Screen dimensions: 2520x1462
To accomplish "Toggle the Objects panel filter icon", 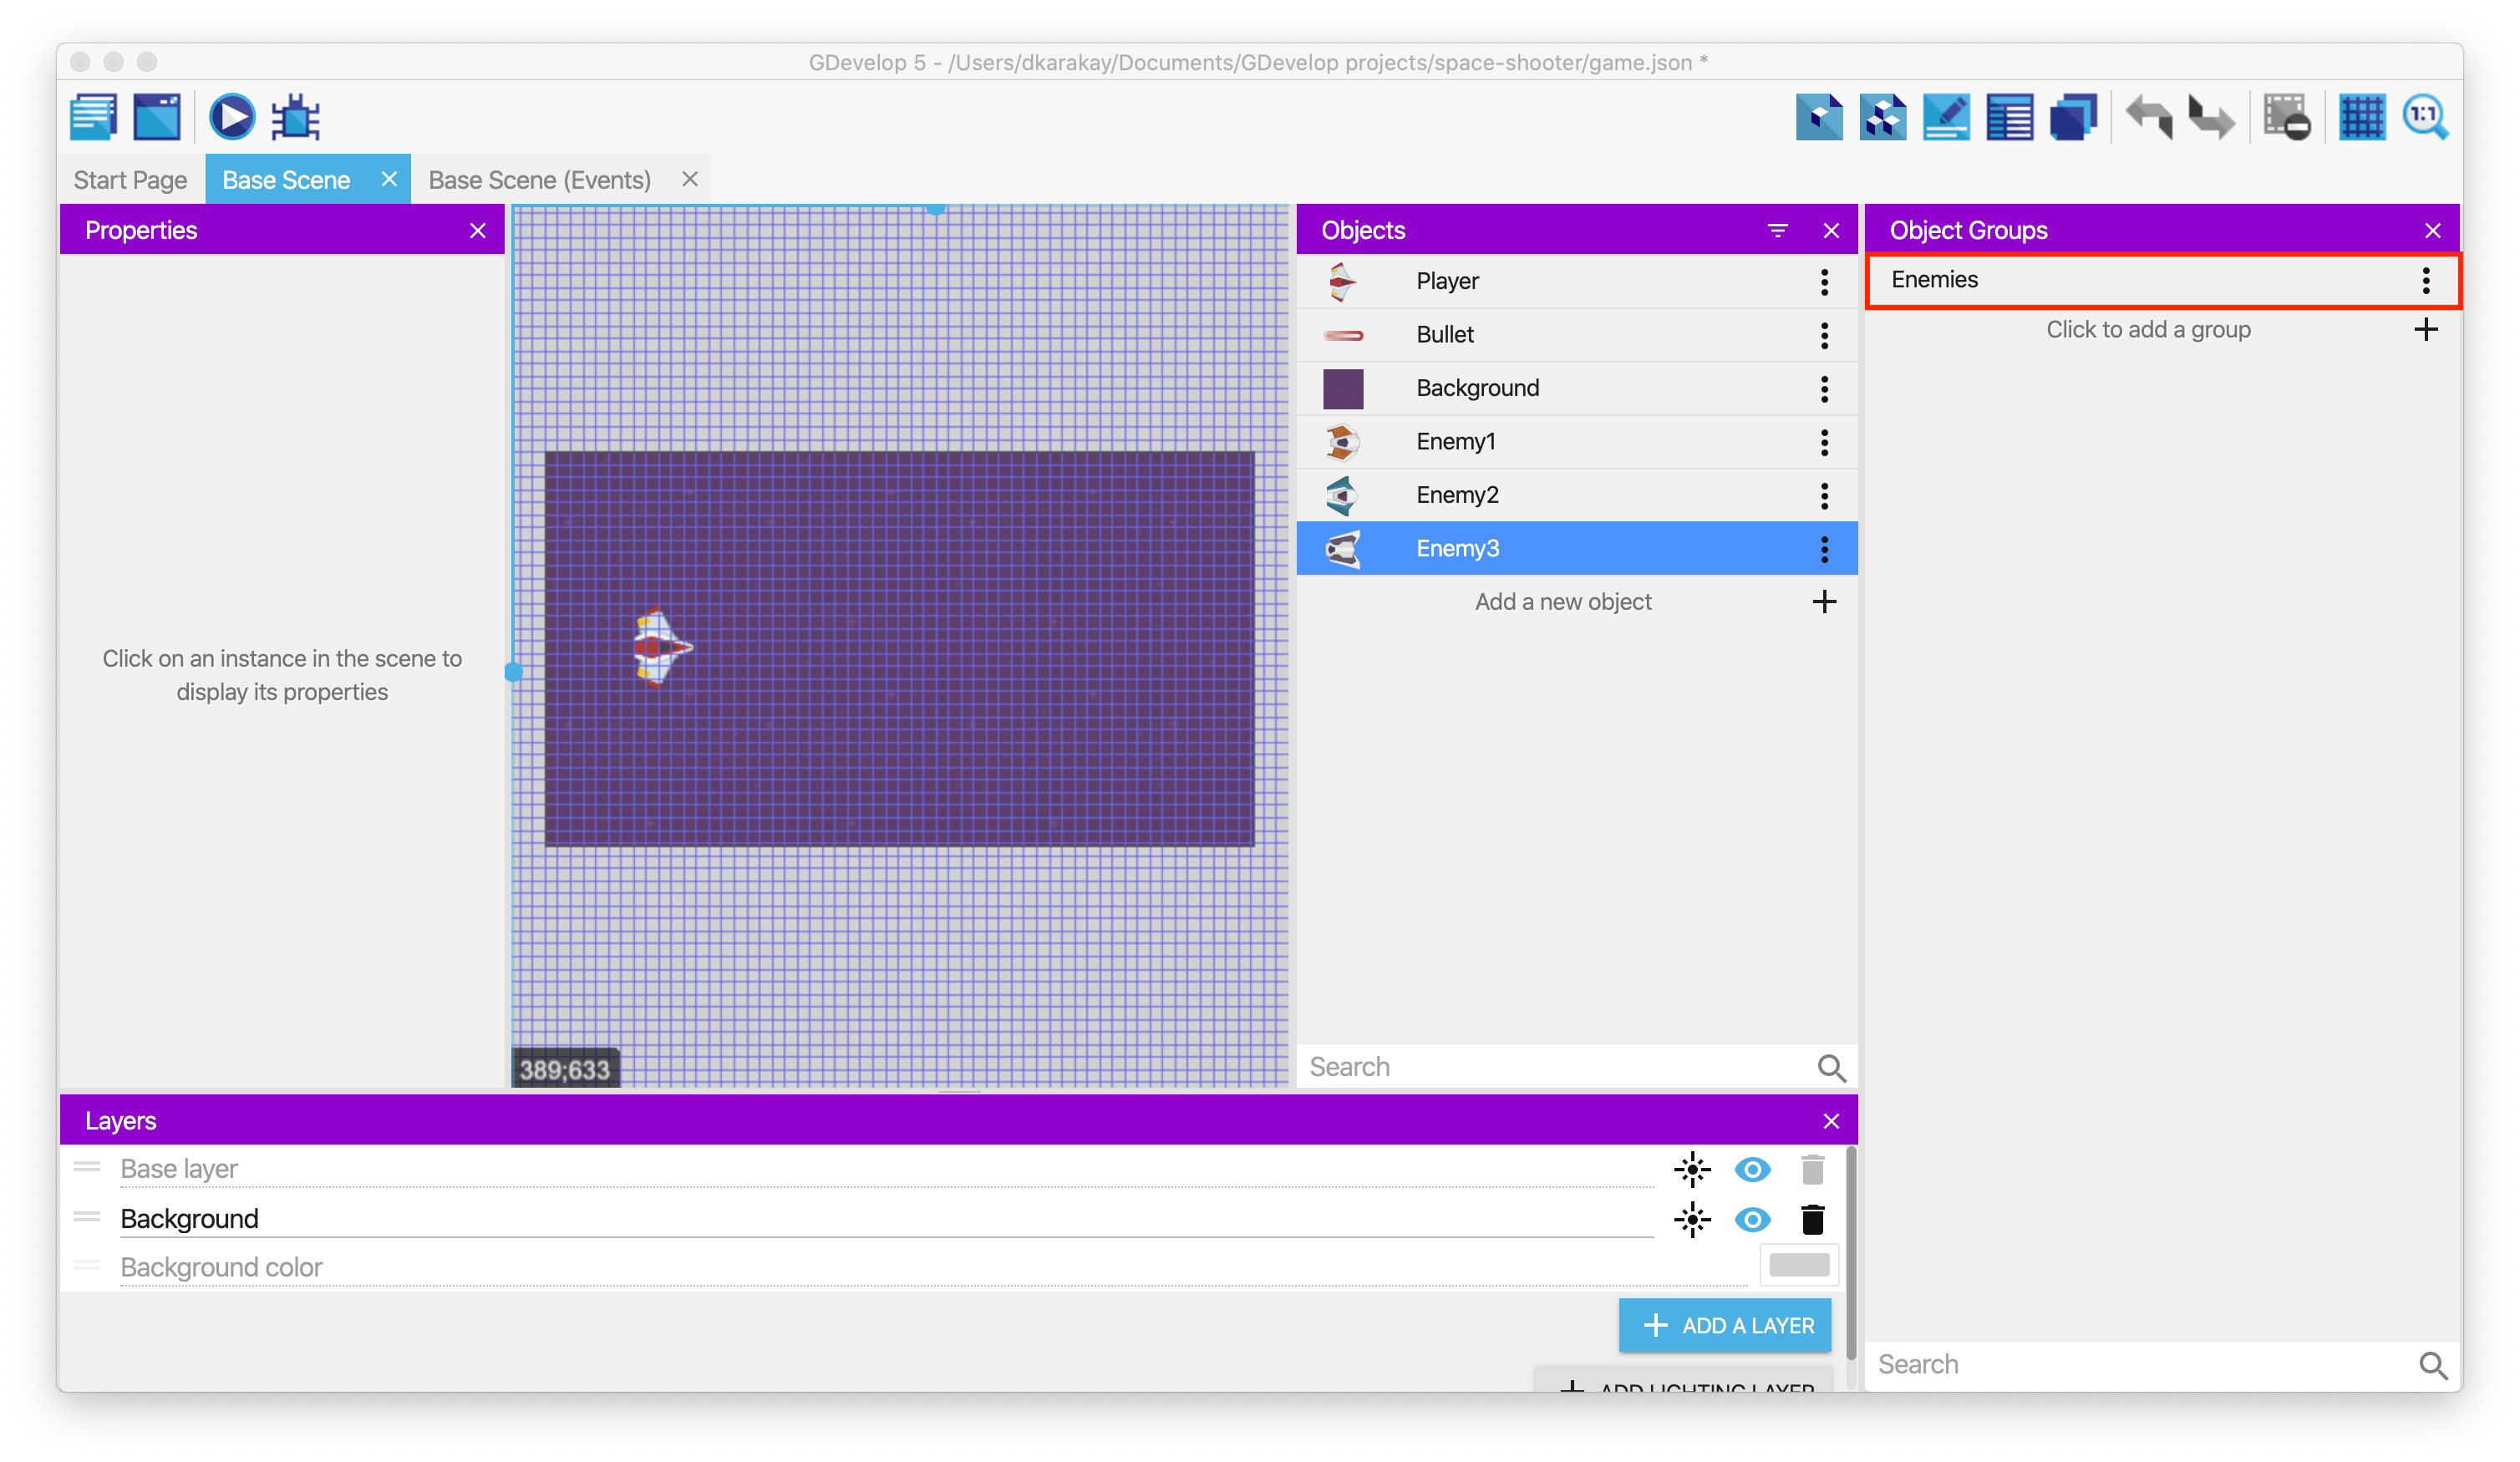I will pos(1777,231).
